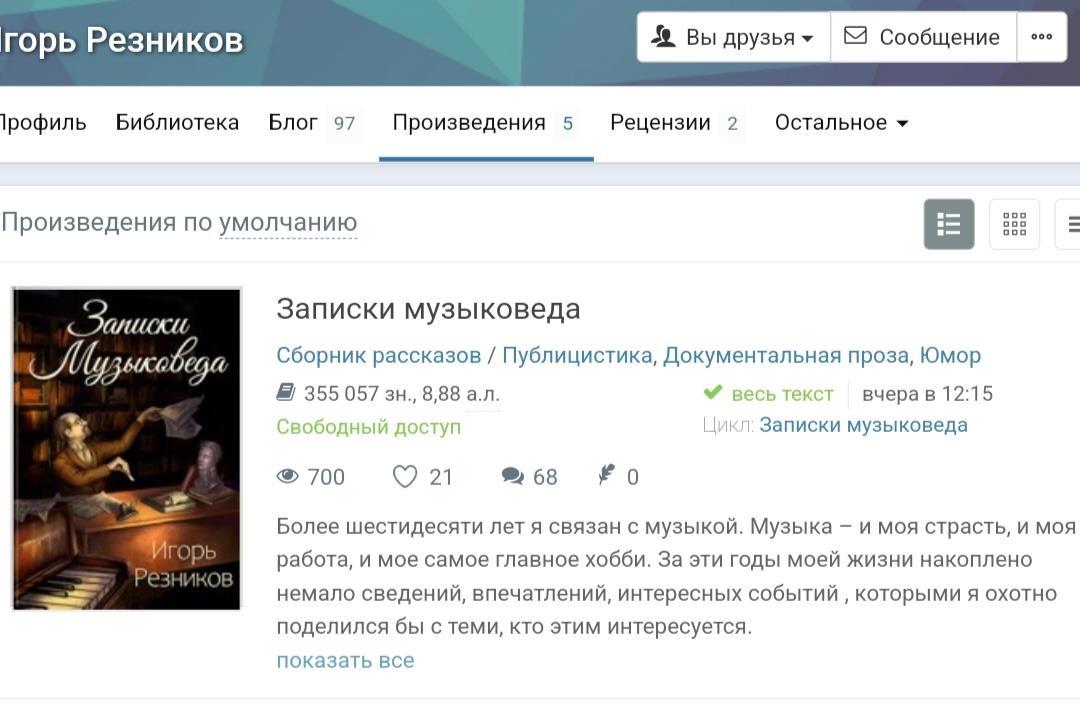Viewport: 1080px width, 709px height.
Task: Like the book via heart icon
Action: point(404,476)
